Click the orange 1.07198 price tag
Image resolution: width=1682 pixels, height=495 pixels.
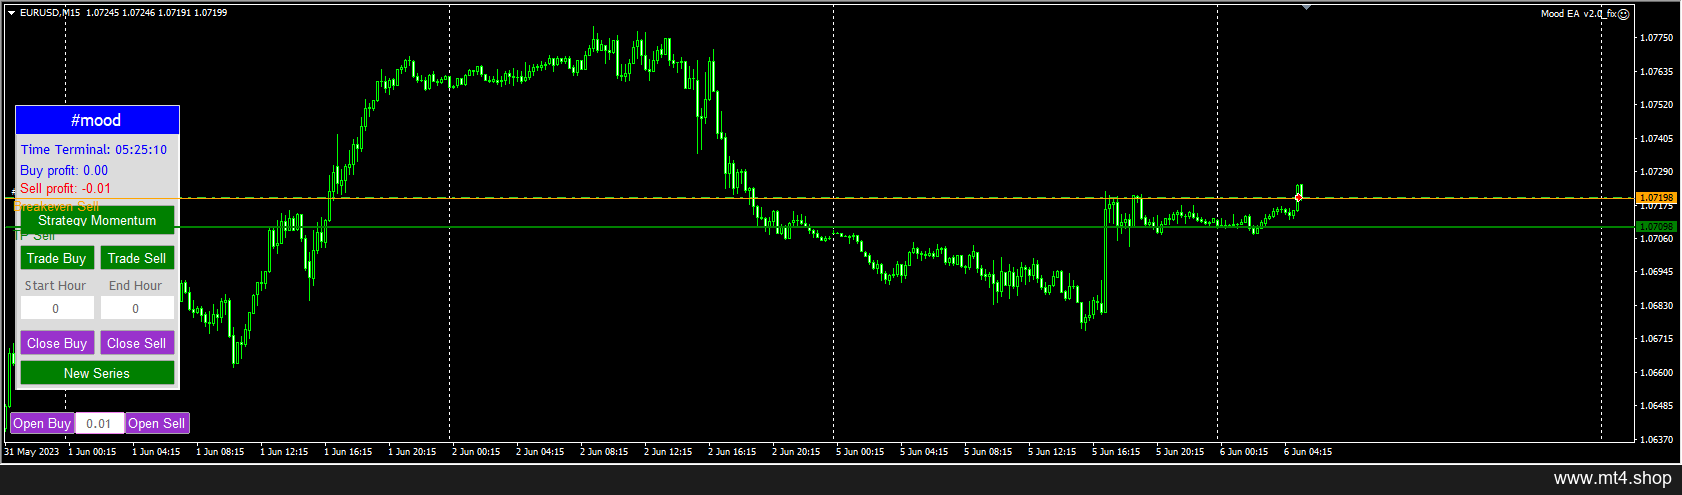(1656, 198)
